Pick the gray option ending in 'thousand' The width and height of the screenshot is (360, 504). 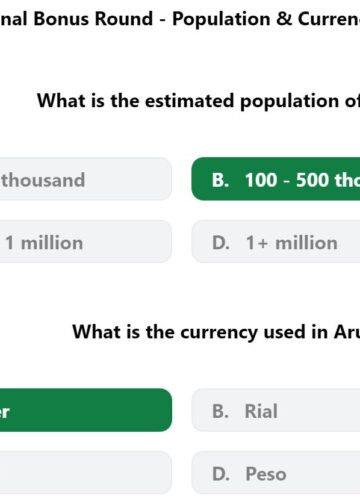[86, 179]
